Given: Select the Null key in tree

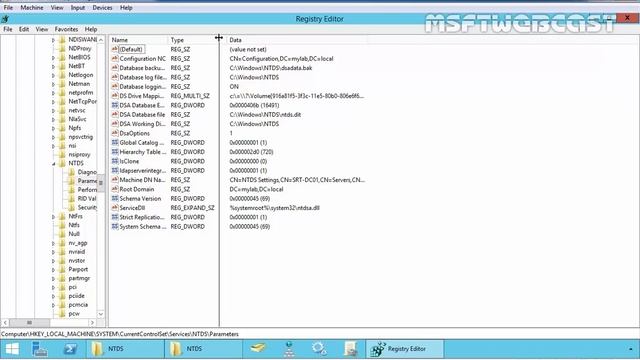Looking at the screenshot, I should pyautogui.click(x=74, y=234).
